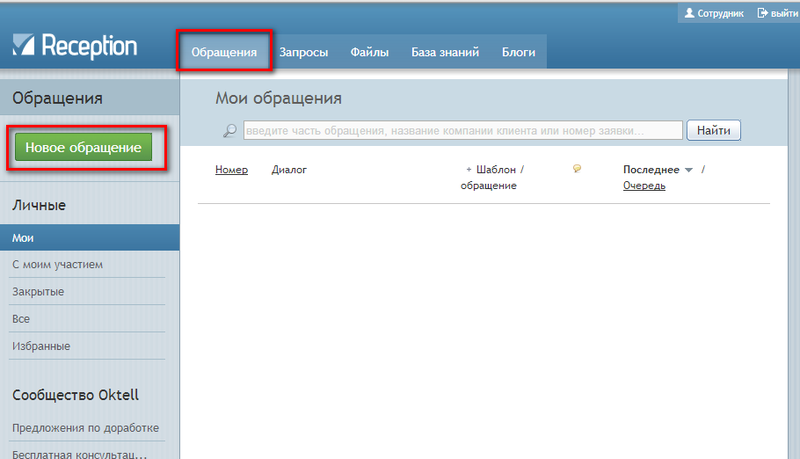Open Избранные tickets
This screenshot has width=800, height=459.
pyautogui.click(x=41, y=346)
